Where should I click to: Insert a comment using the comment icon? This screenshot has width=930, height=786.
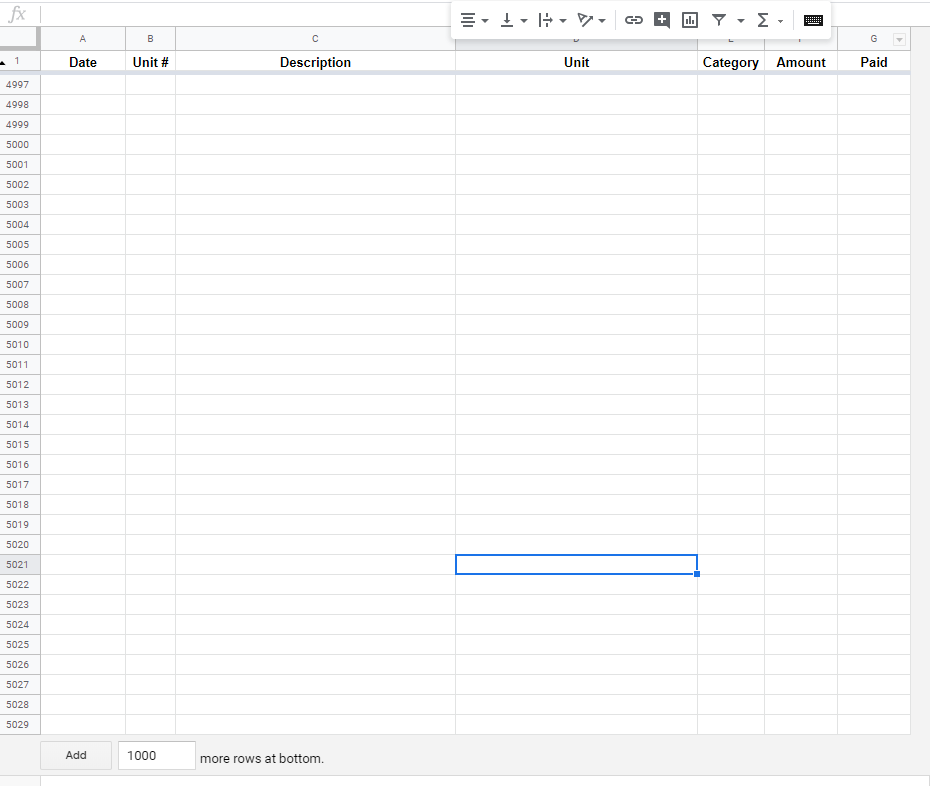[661, 19]
